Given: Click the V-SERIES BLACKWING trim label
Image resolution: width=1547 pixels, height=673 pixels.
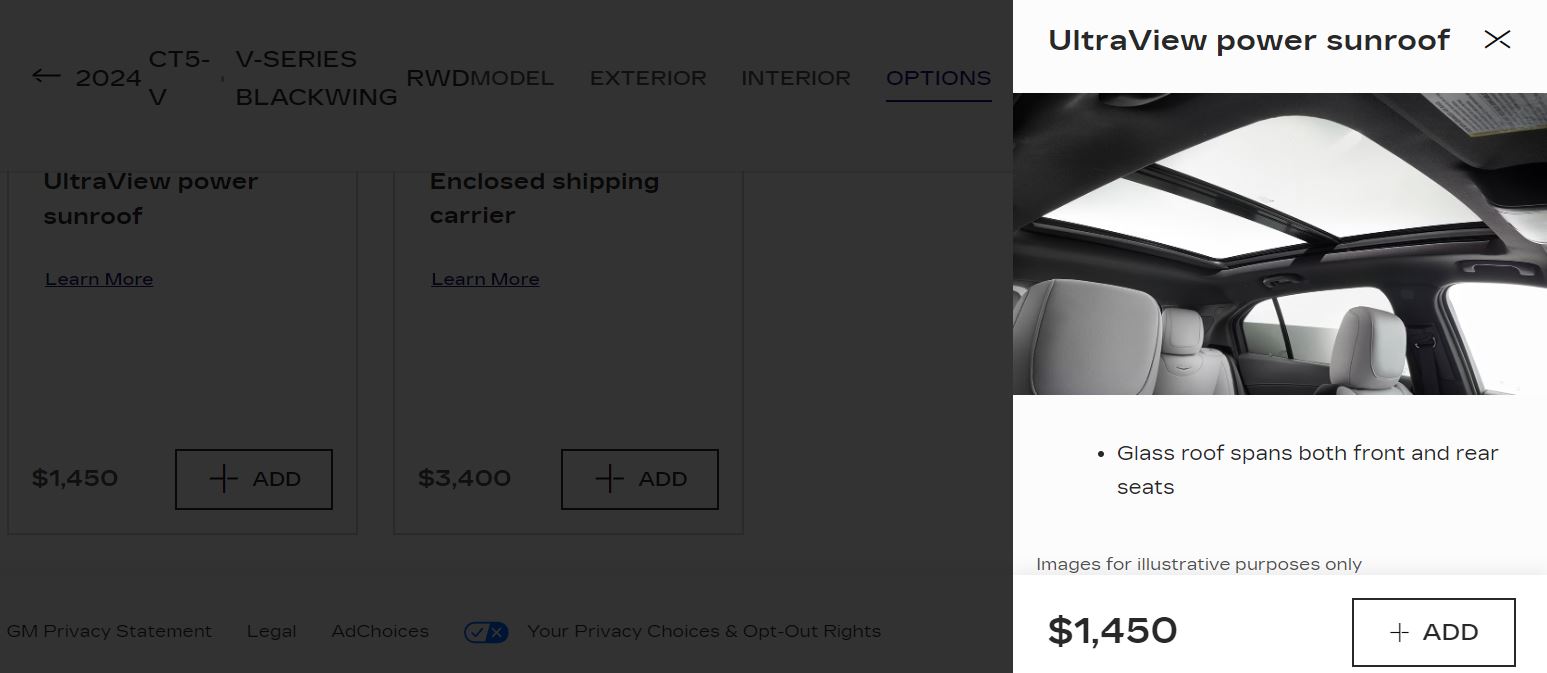Looking at the screenshot, I should [316, 78].
